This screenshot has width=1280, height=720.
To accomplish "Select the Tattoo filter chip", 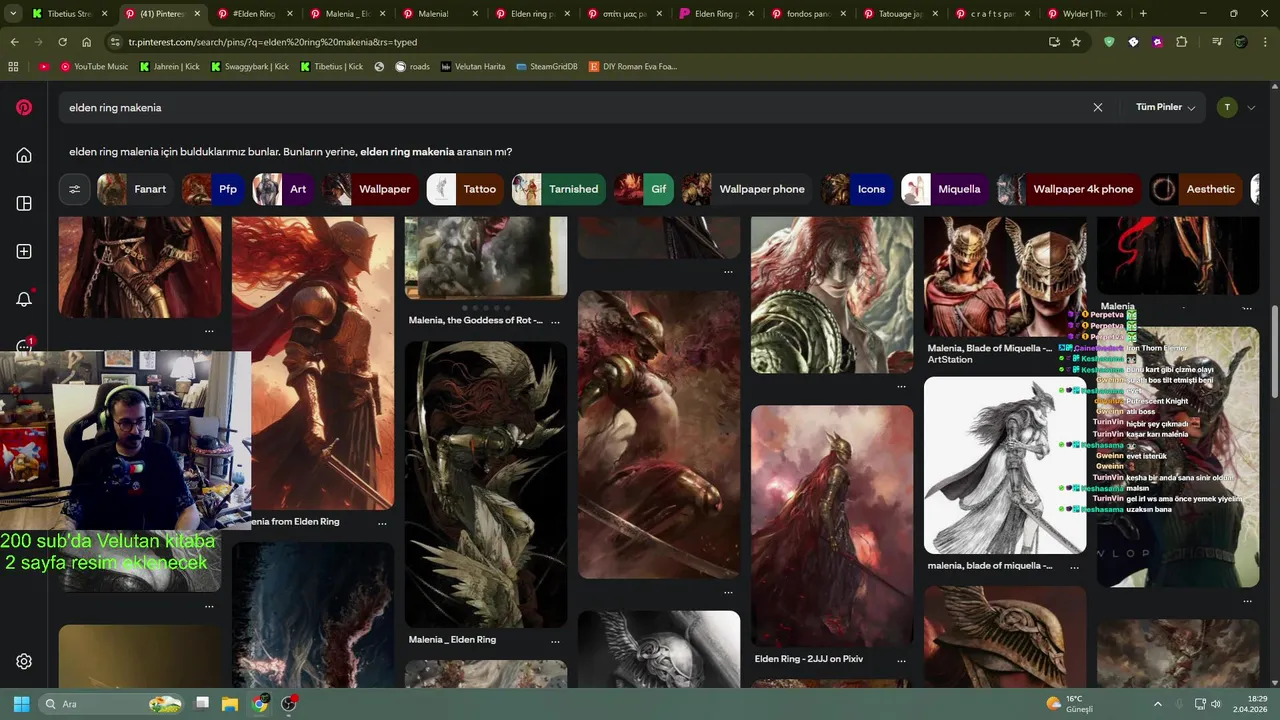I will 465,189.
